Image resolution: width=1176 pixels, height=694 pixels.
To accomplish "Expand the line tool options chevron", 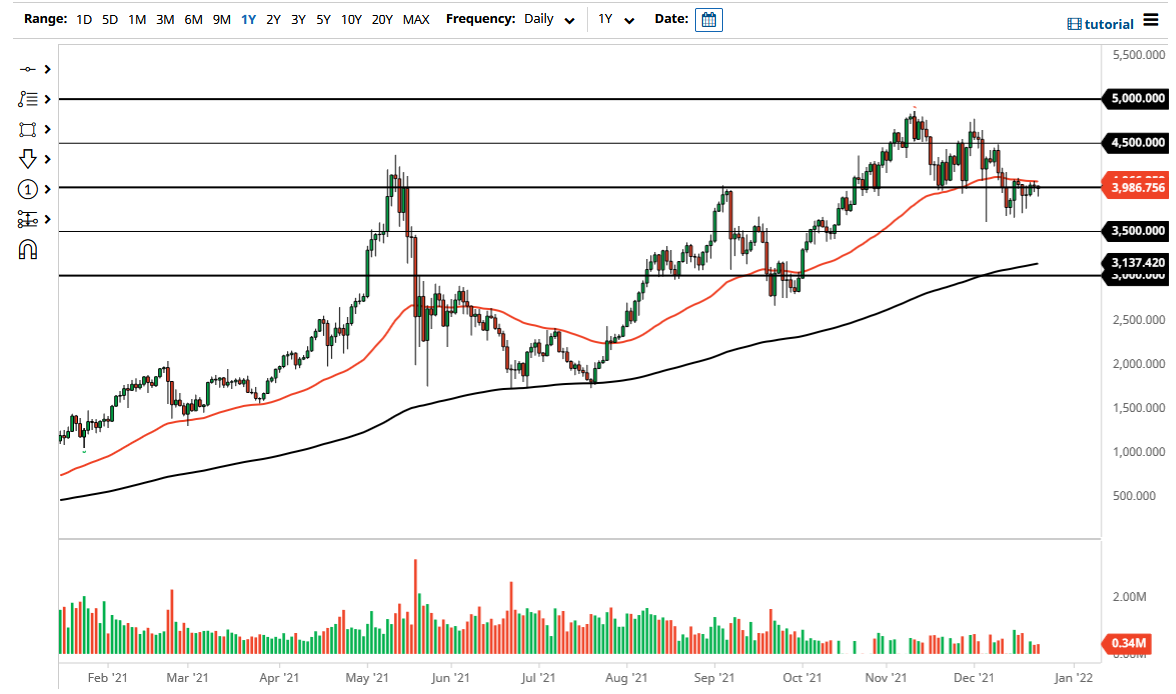I will 47,69.
